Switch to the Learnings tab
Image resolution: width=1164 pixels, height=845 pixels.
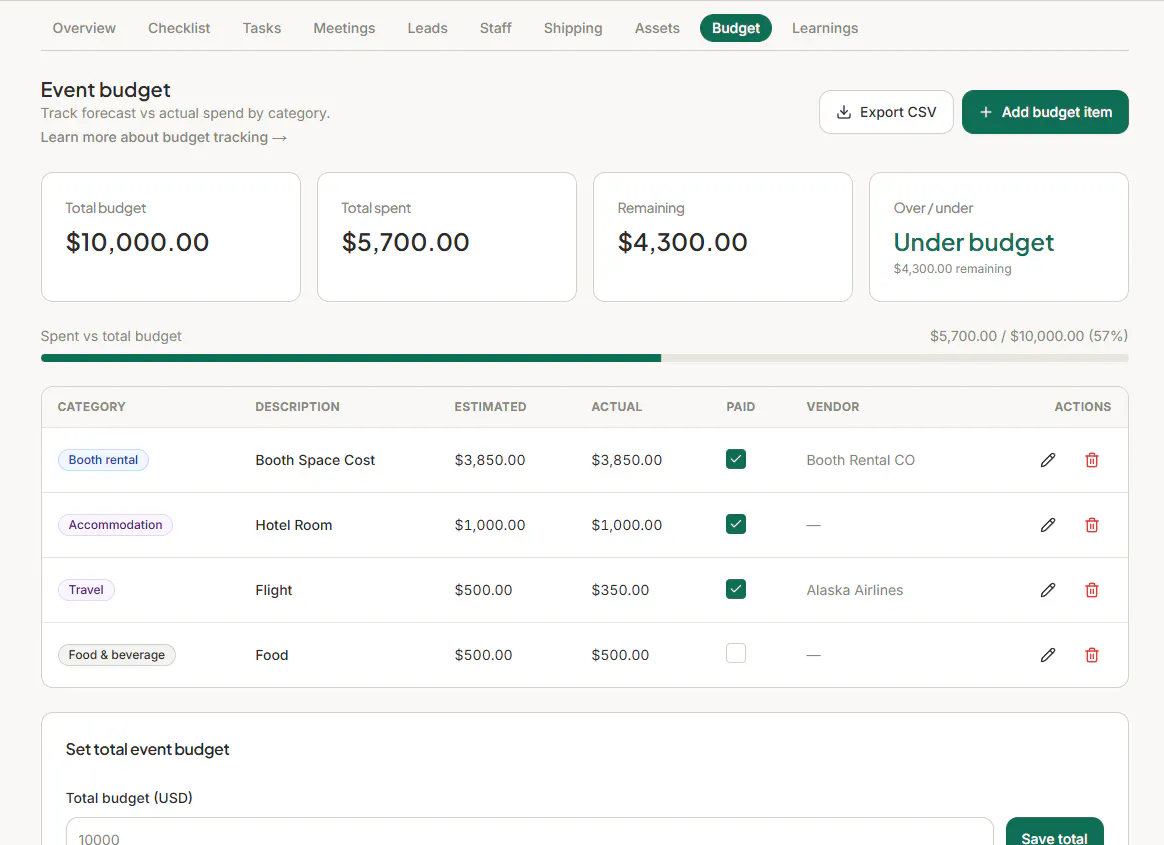[x=825, y=28]
